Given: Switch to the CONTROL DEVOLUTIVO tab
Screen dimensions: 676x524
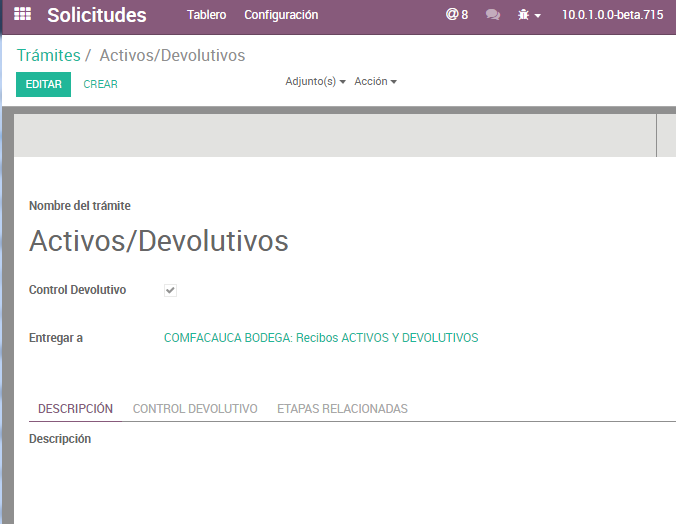Looking at the screenshot, I should [x=195, y=409].
